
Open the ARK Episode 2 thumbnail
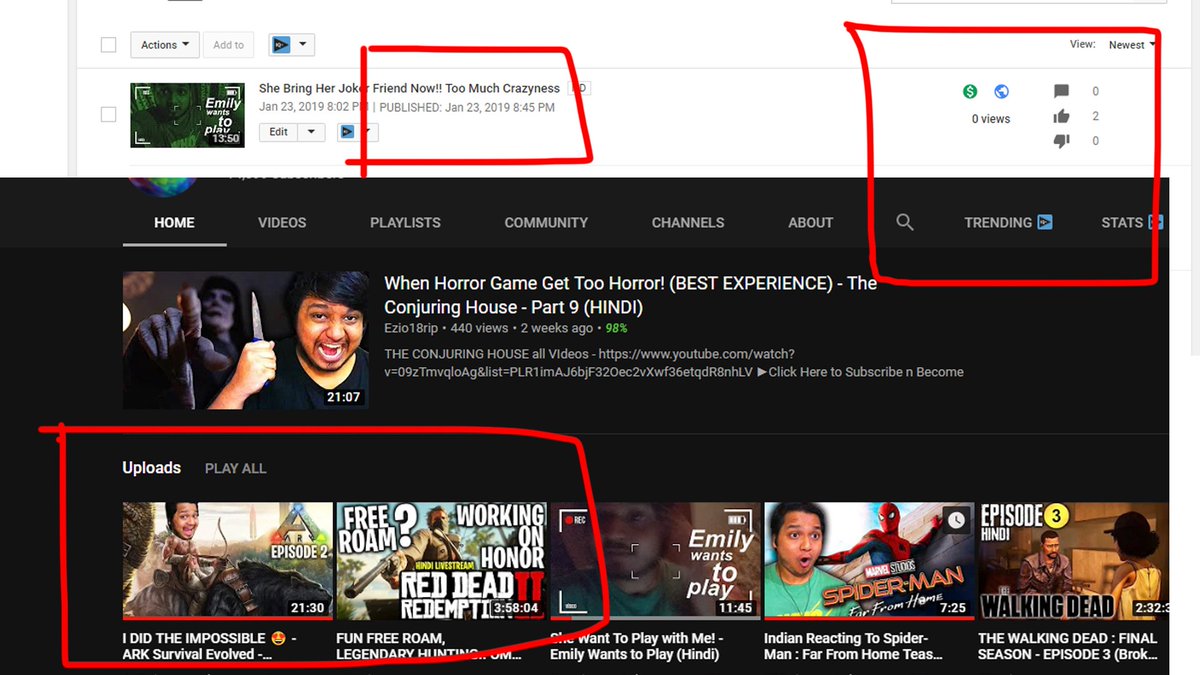coord(227,561)
